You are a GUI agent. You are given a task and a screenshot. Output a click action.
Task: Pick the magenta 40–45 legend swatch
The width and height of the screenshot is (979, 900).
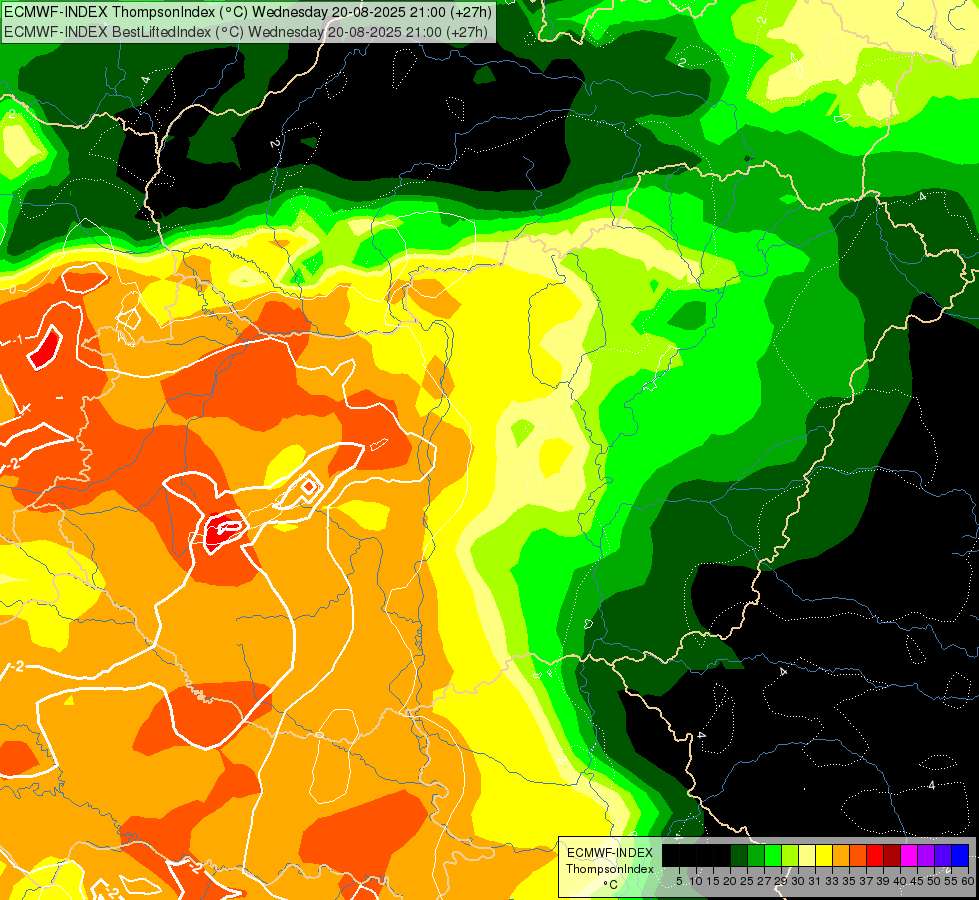pos(908,855)
